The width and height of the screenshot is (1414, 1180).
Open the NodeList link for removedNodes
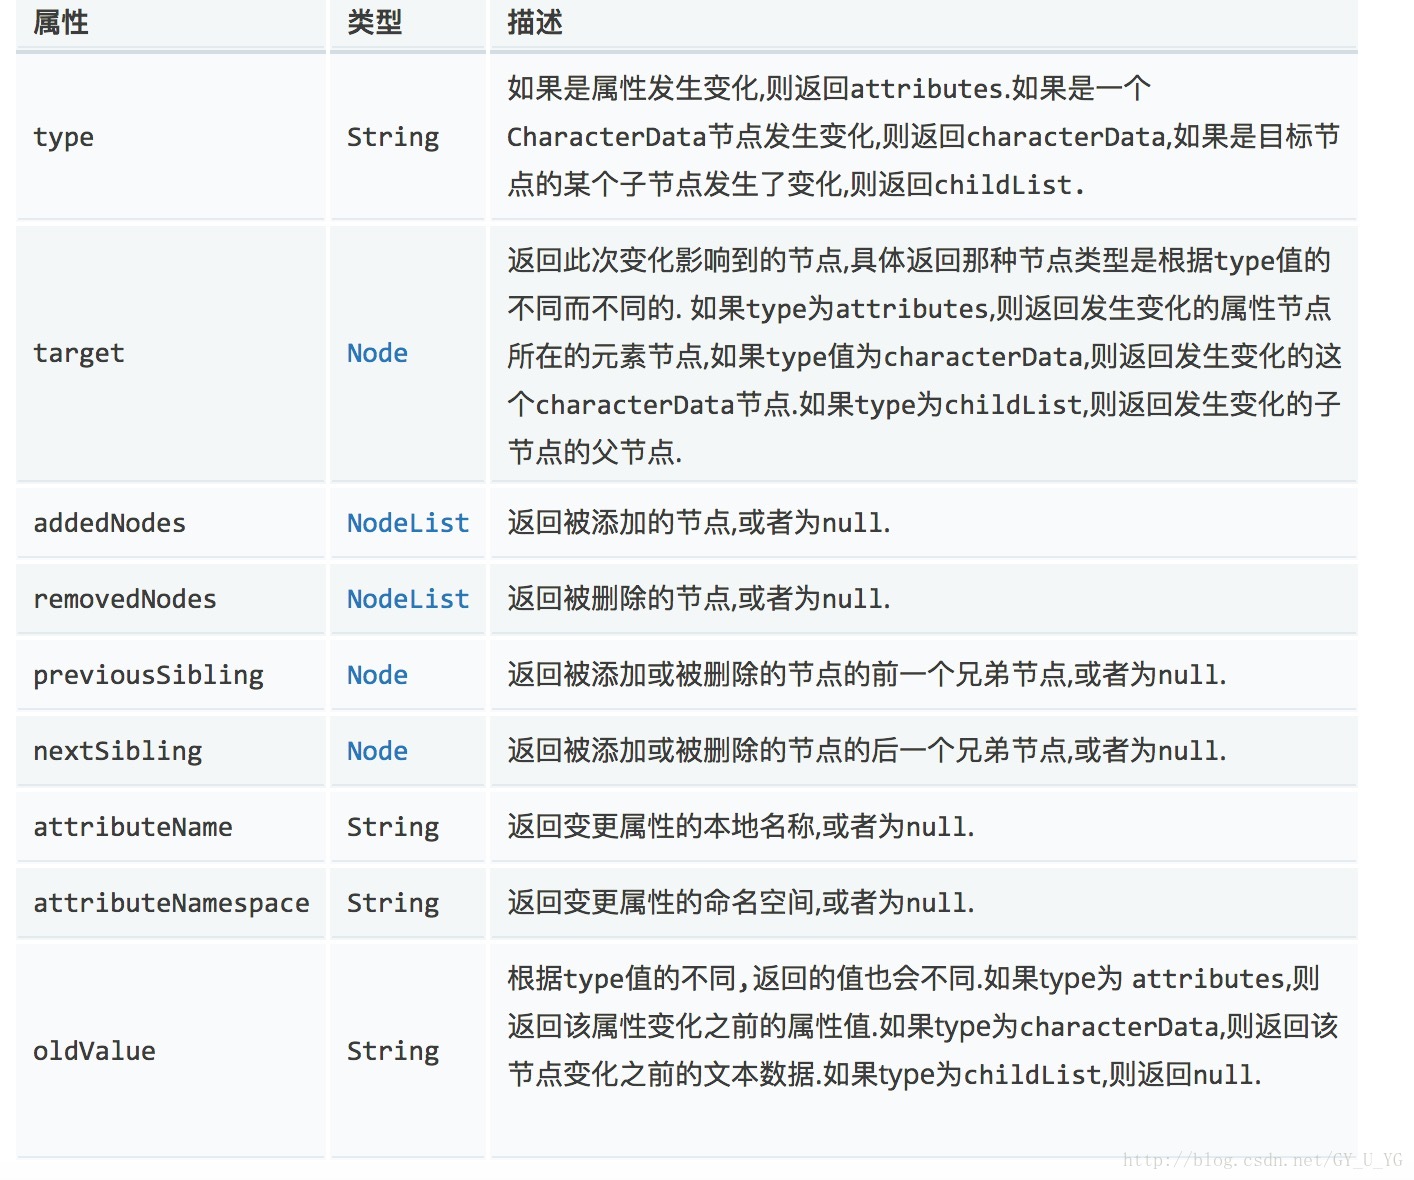(x=408, y=599)
